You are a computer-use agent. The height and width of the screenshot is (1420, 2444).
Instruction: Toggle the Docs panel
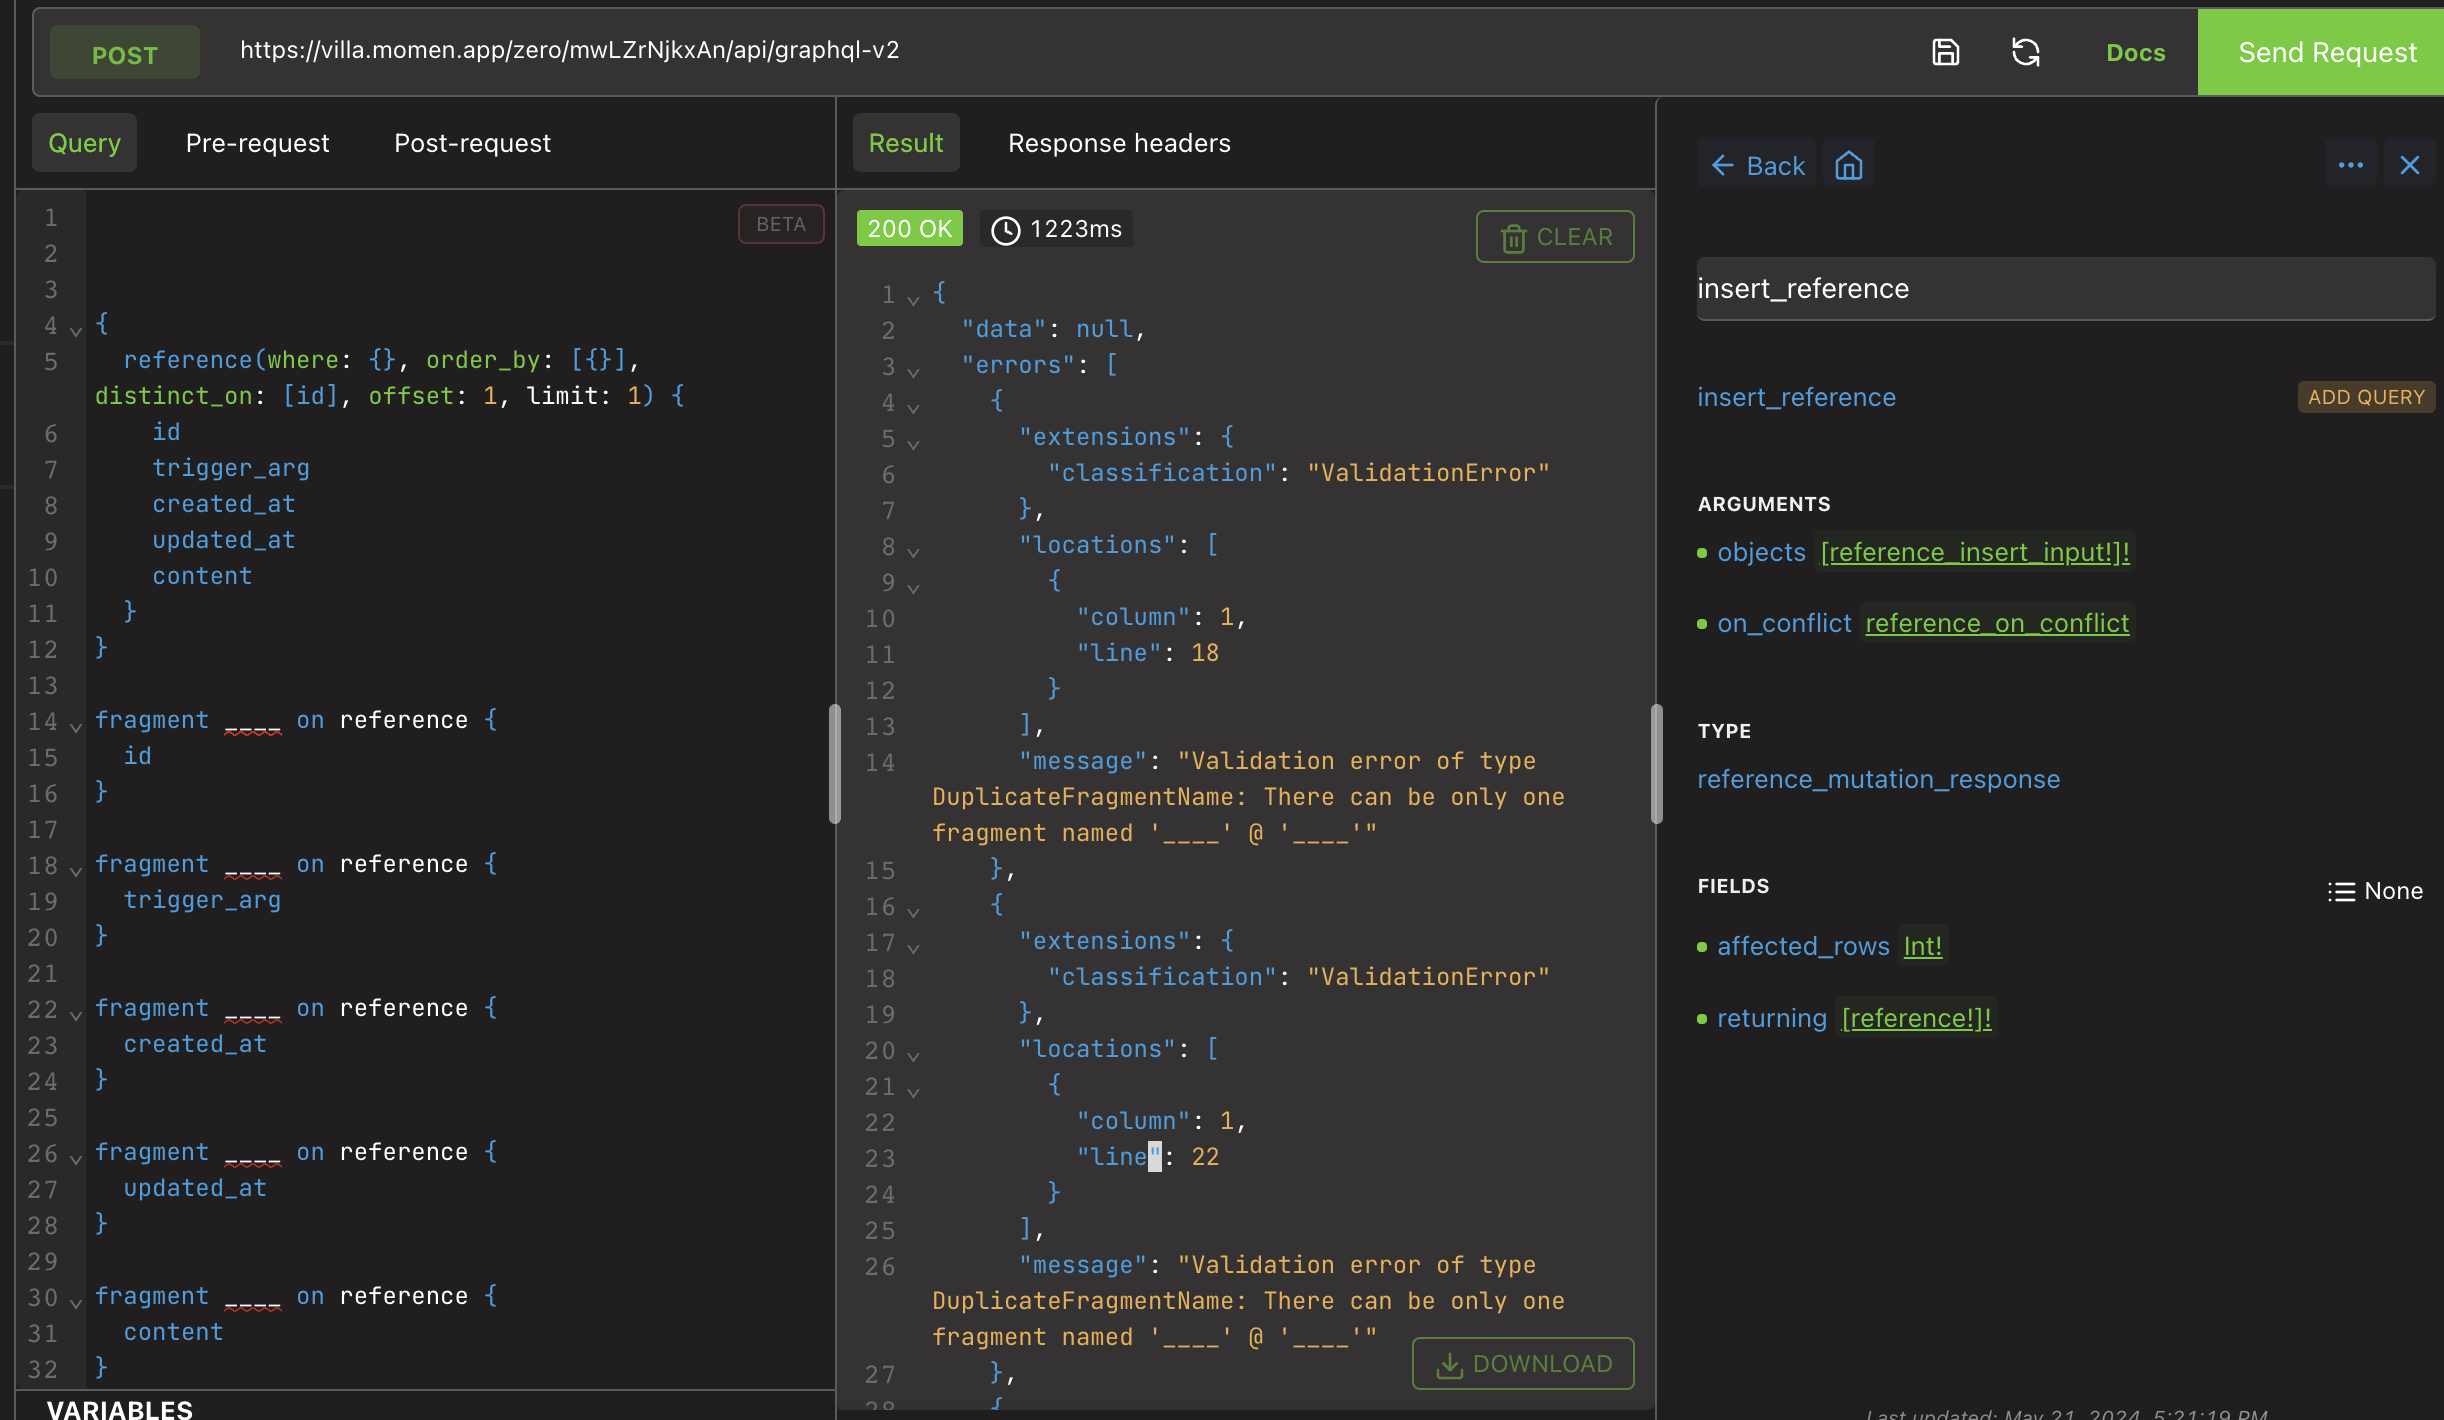coord(2135,52)
